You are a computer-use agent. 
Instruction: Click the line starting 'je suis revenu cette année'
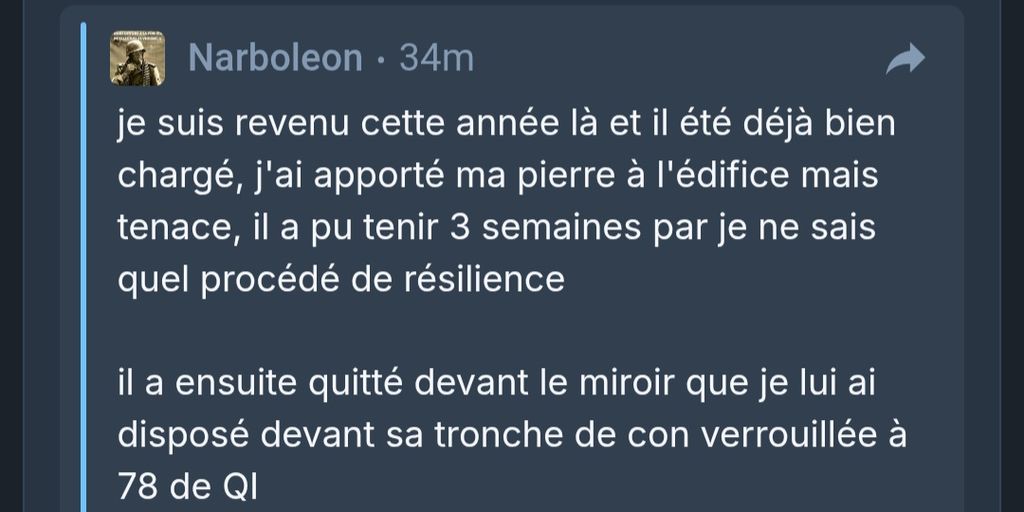506,125
